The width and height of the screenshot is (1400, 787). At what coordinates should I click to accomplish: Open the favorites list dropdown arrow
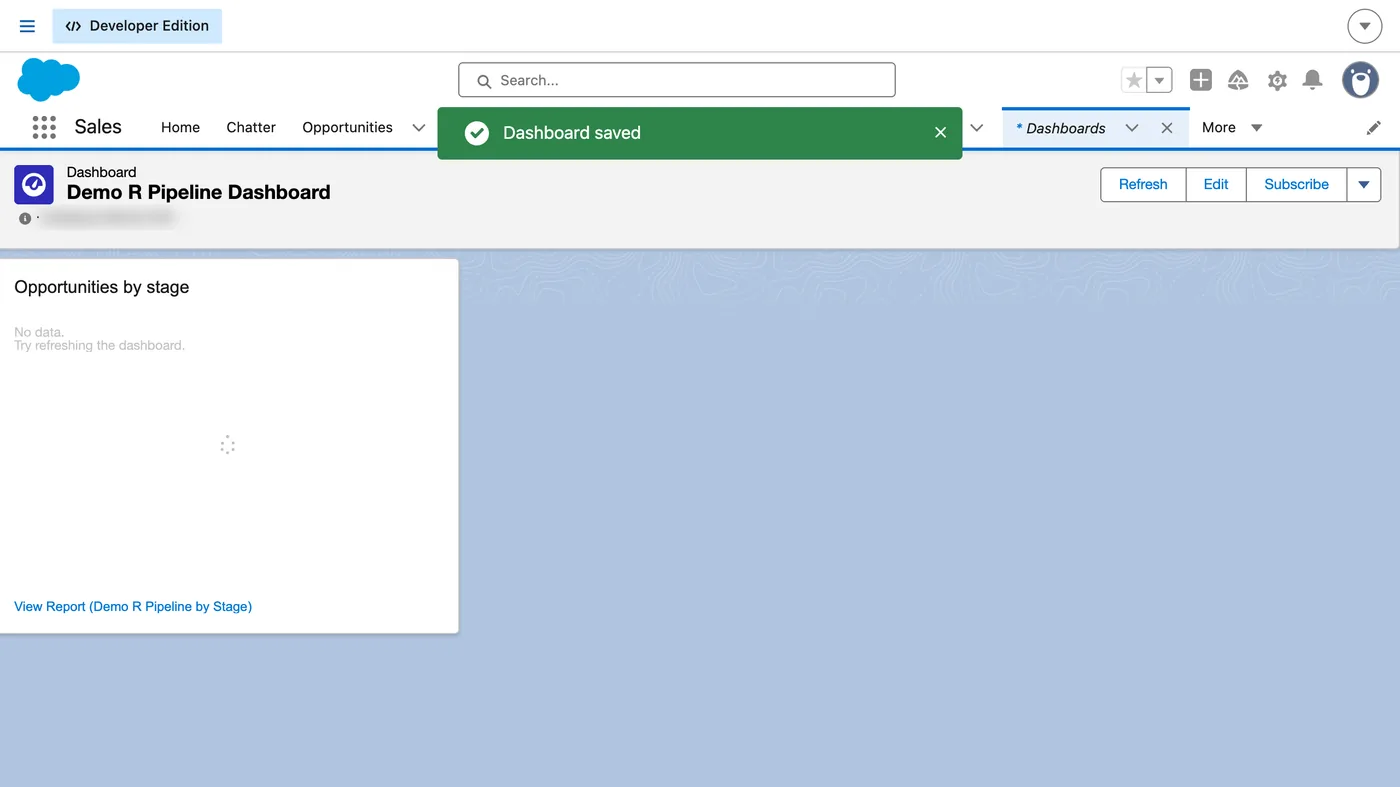1159,80
